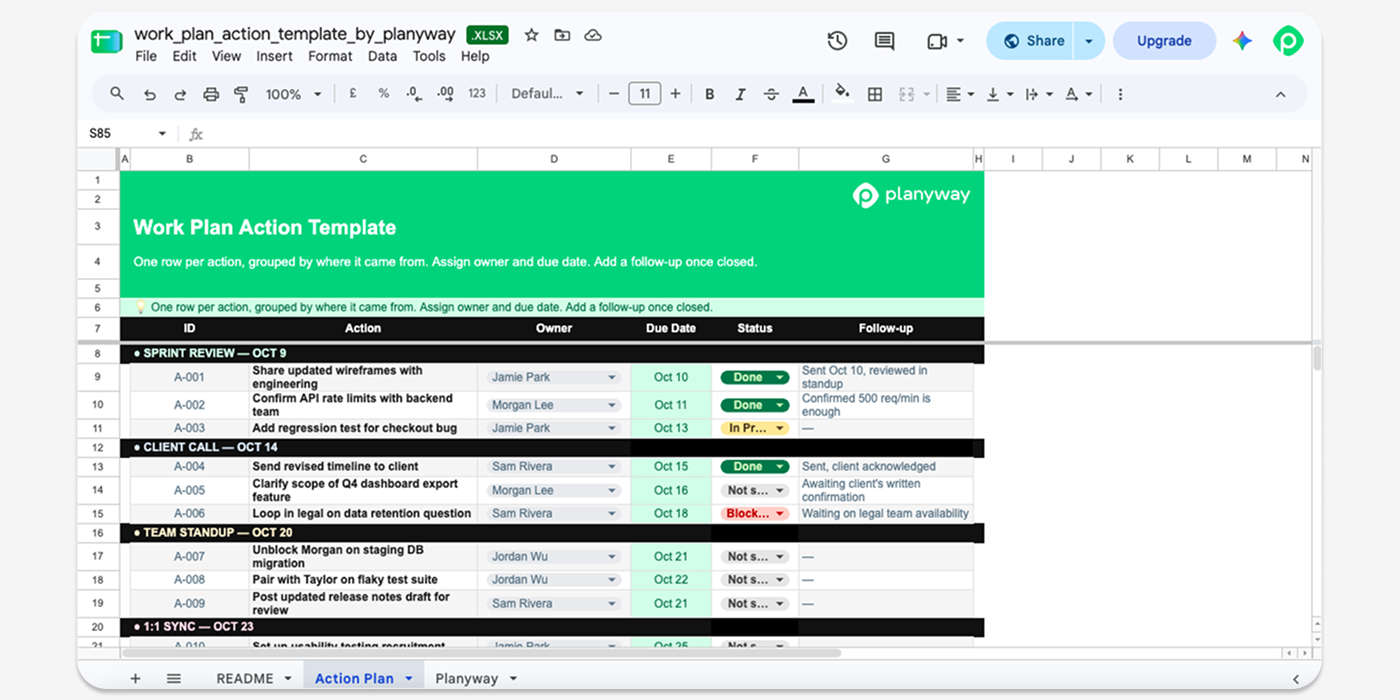Viewport: 1400px width, 700px height.
Task: Decrease font size with minus button
Action: (614, 94)
